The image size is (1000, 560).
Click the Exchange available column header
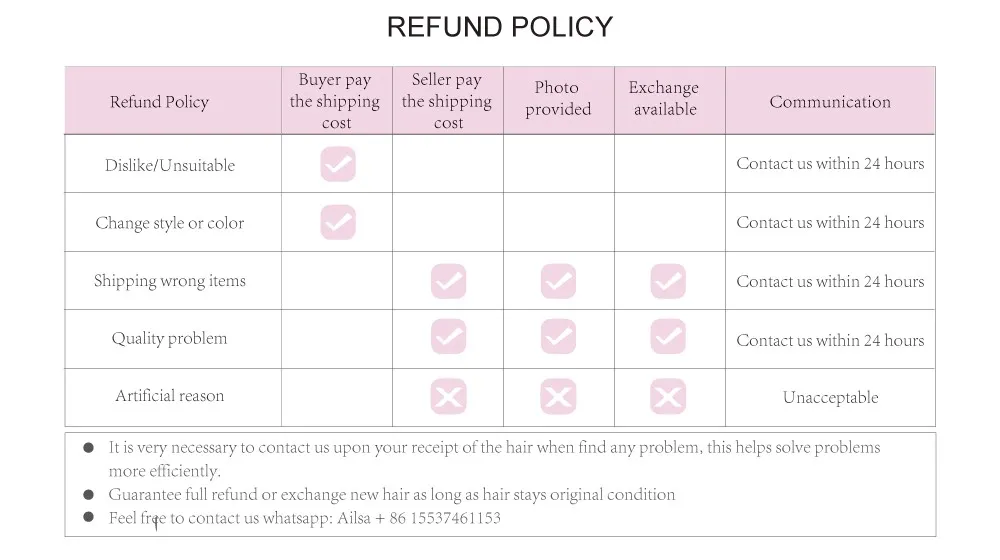point(664,99)
